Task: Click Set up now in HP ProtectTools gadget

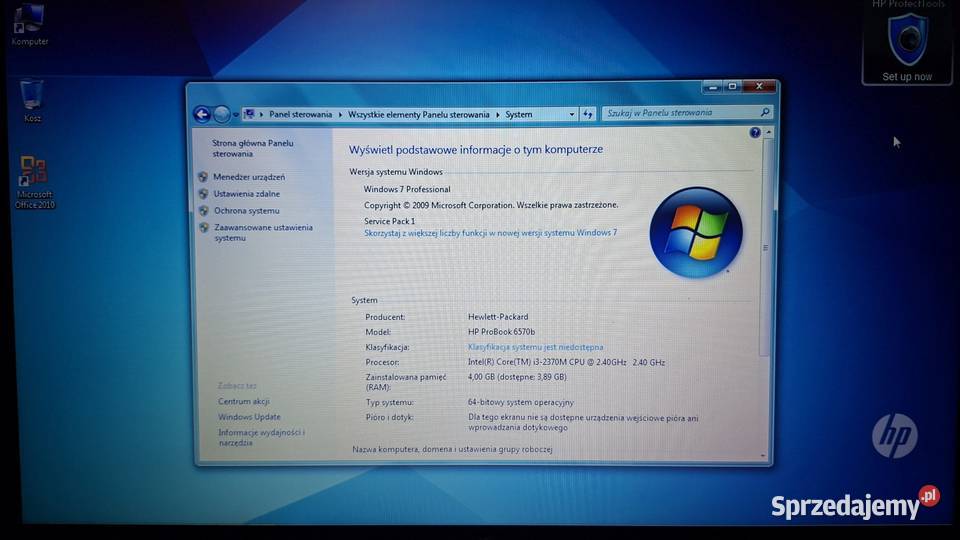Action: tap(907, 77)
